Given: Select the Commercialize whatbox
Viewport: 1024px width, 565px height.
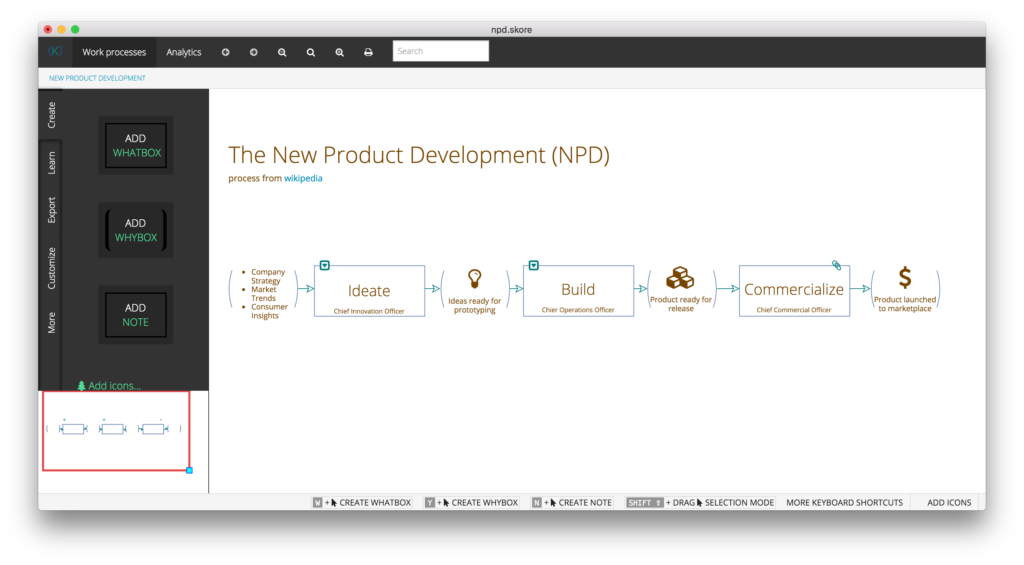Looking at the screenshot, I should coord(794,291).
